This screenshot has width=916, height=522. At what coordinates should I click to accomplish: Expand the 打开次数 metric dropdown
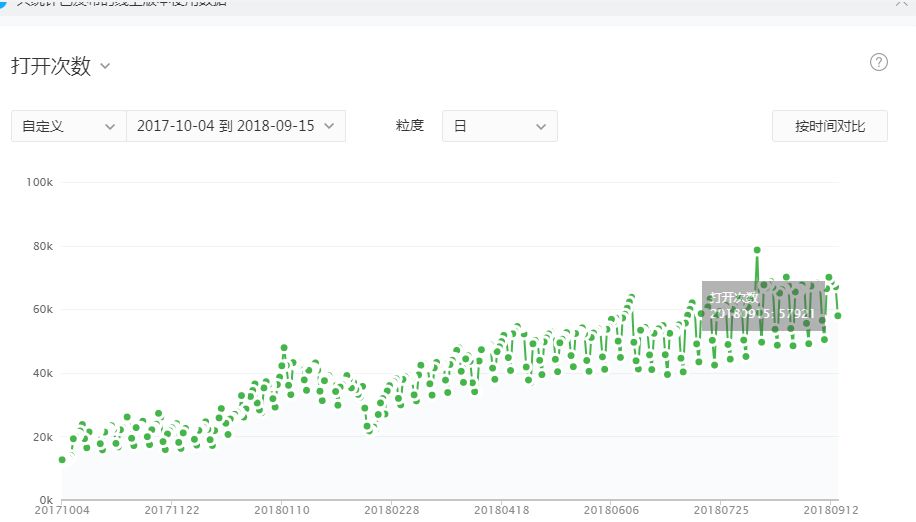coord(105,66)
